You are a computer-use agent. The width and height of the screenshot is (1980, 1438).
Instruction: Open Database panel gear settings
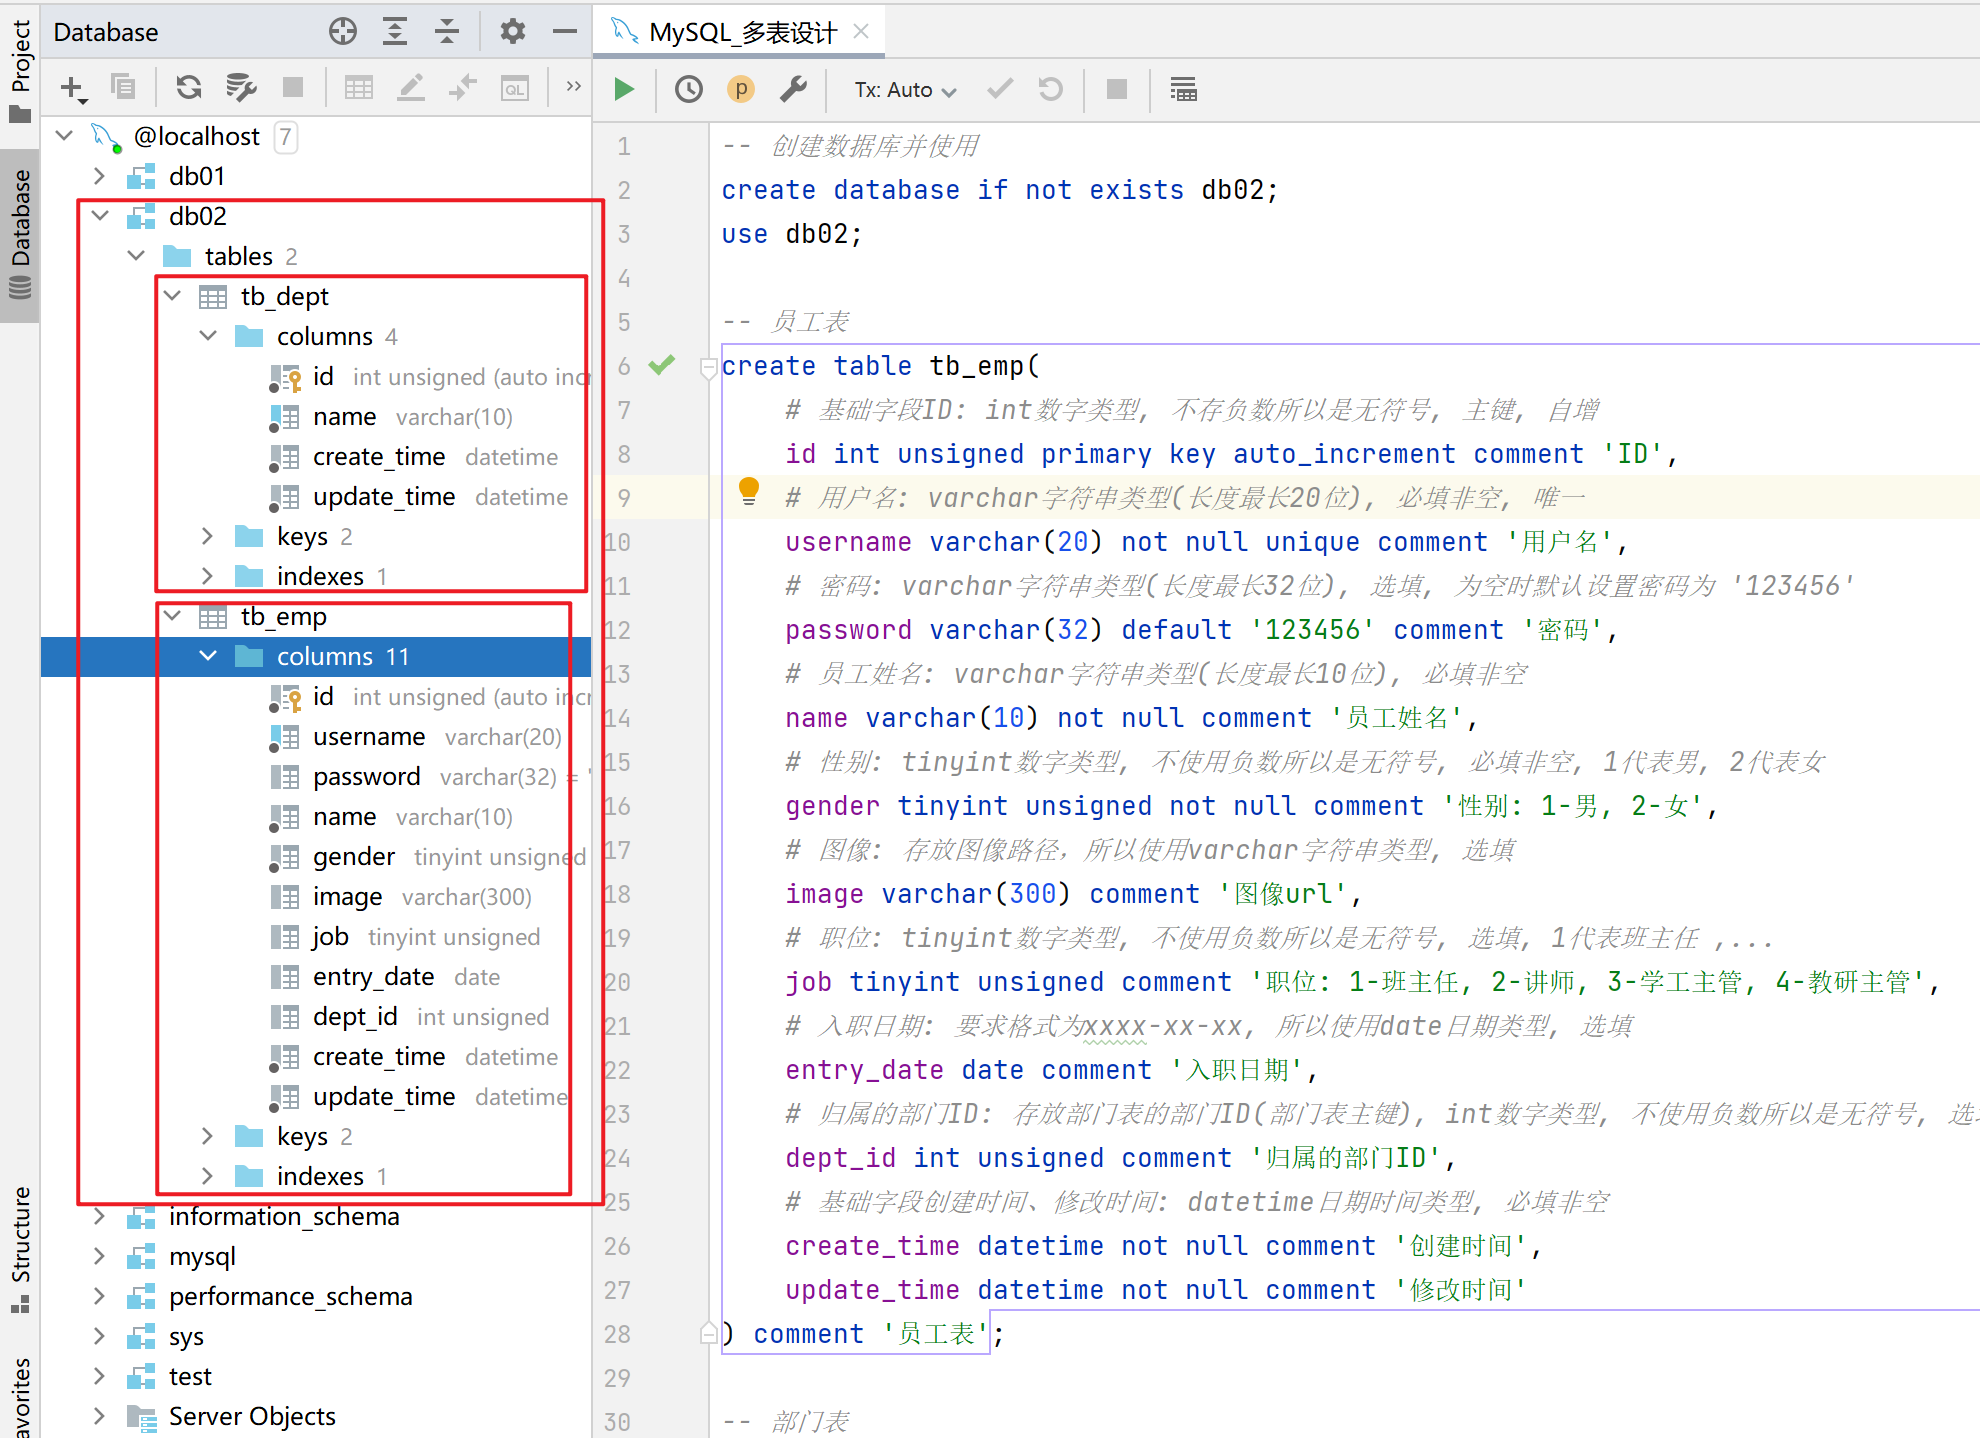(512, 32)
